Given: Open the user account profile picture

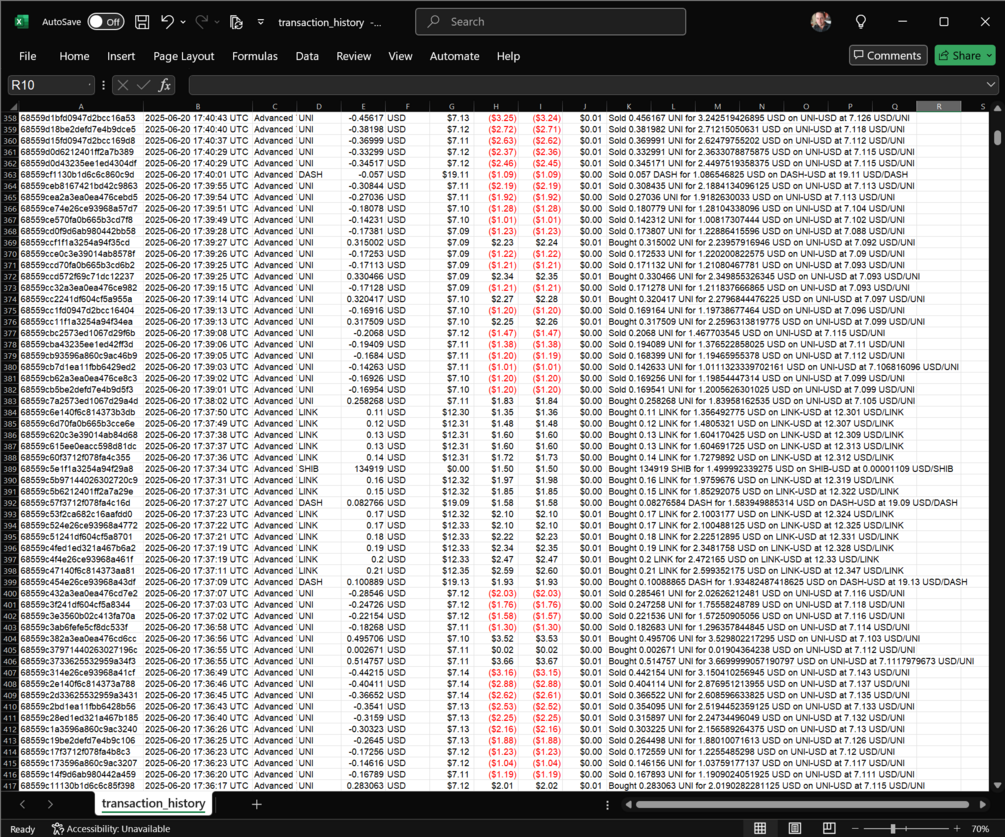Looking at the screenshot, I should (821, 21).
